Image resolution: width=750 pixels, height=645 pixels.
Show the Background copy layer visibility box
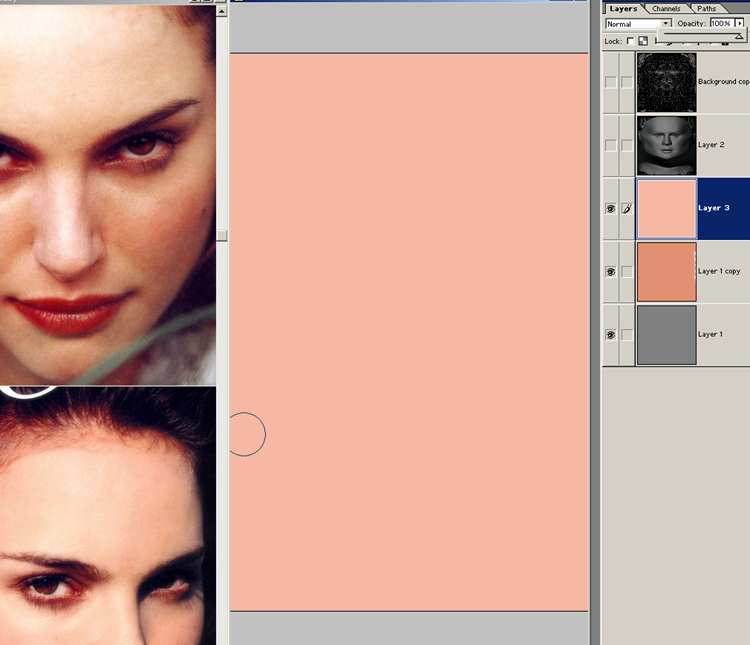(610, 82)
